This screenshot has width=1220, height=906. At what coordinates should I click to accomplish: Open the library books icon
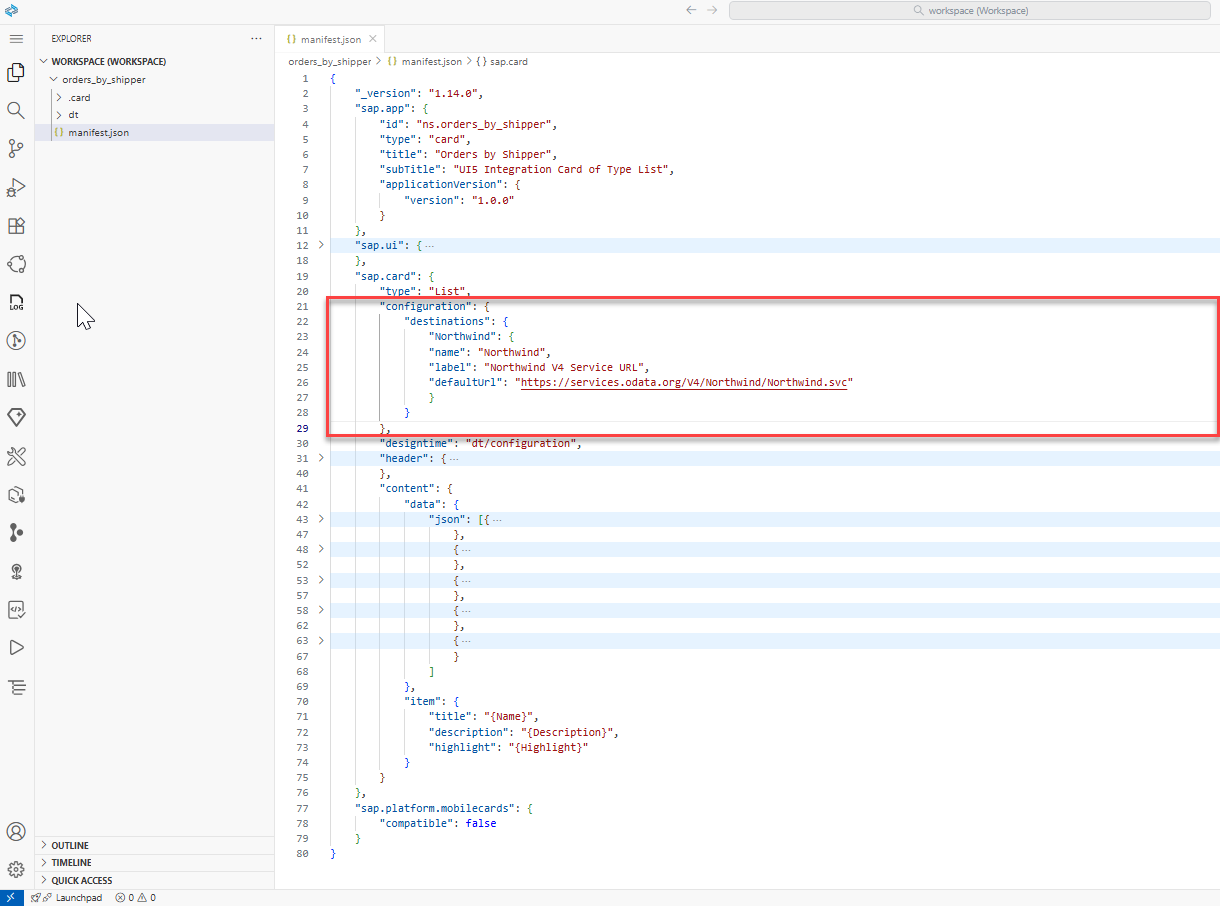tap(16, 379)
